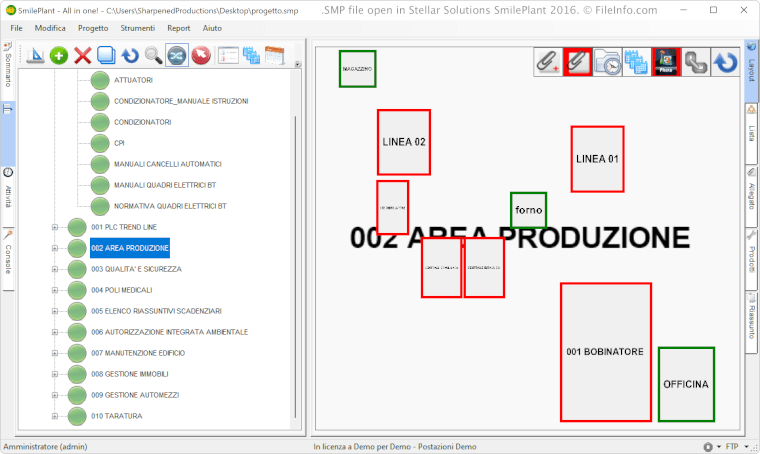Expand the 010 TARATURA tree node
Image resolution: width=760 pixels, height=454 pixels.
(x=55, y=416)
